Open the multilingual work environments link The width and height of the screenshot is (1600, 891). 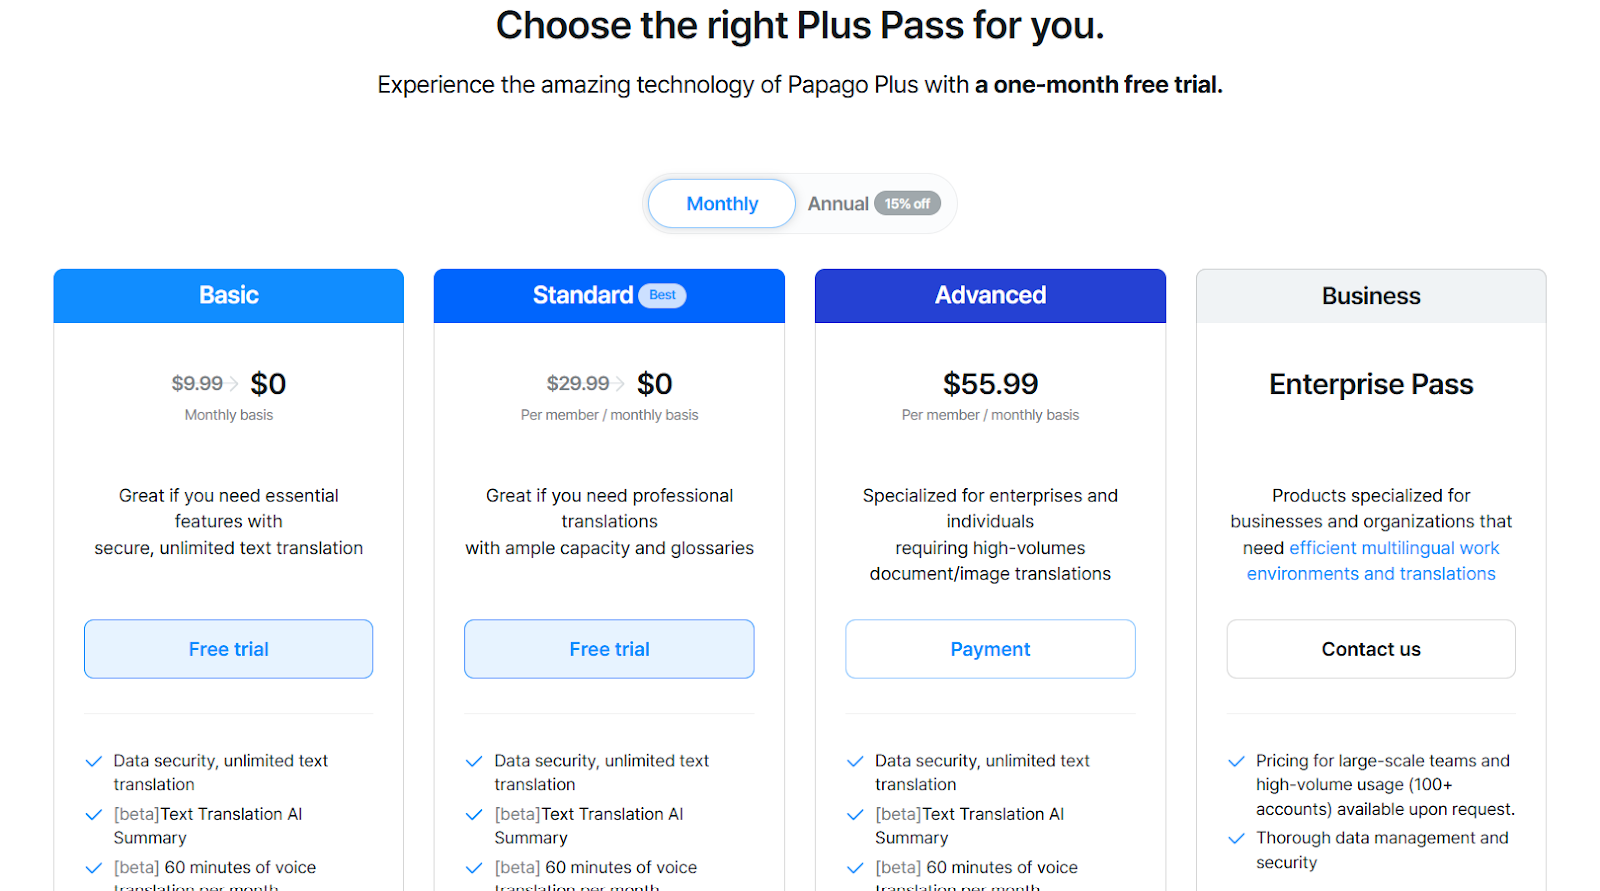[x=1373, y=560]
